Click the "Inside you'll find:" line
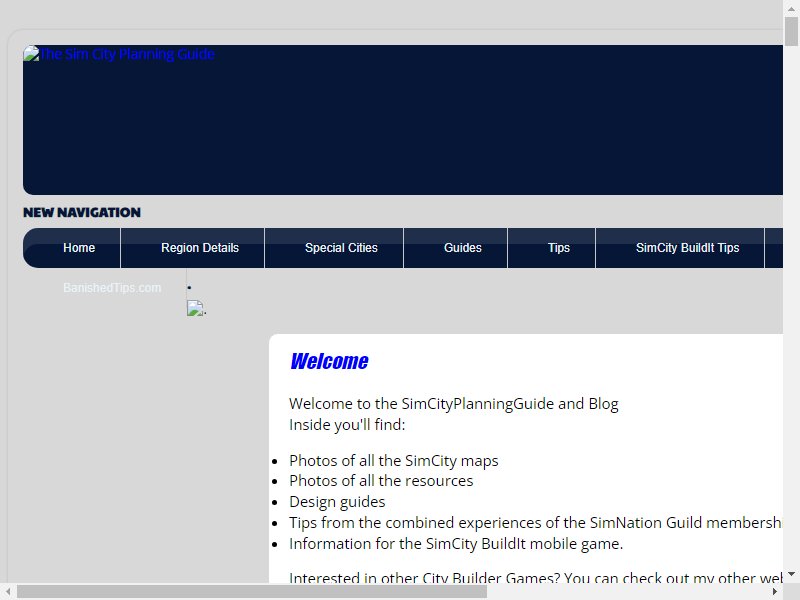The width and height of the screenshot is (800, 600). pos(347,425)
